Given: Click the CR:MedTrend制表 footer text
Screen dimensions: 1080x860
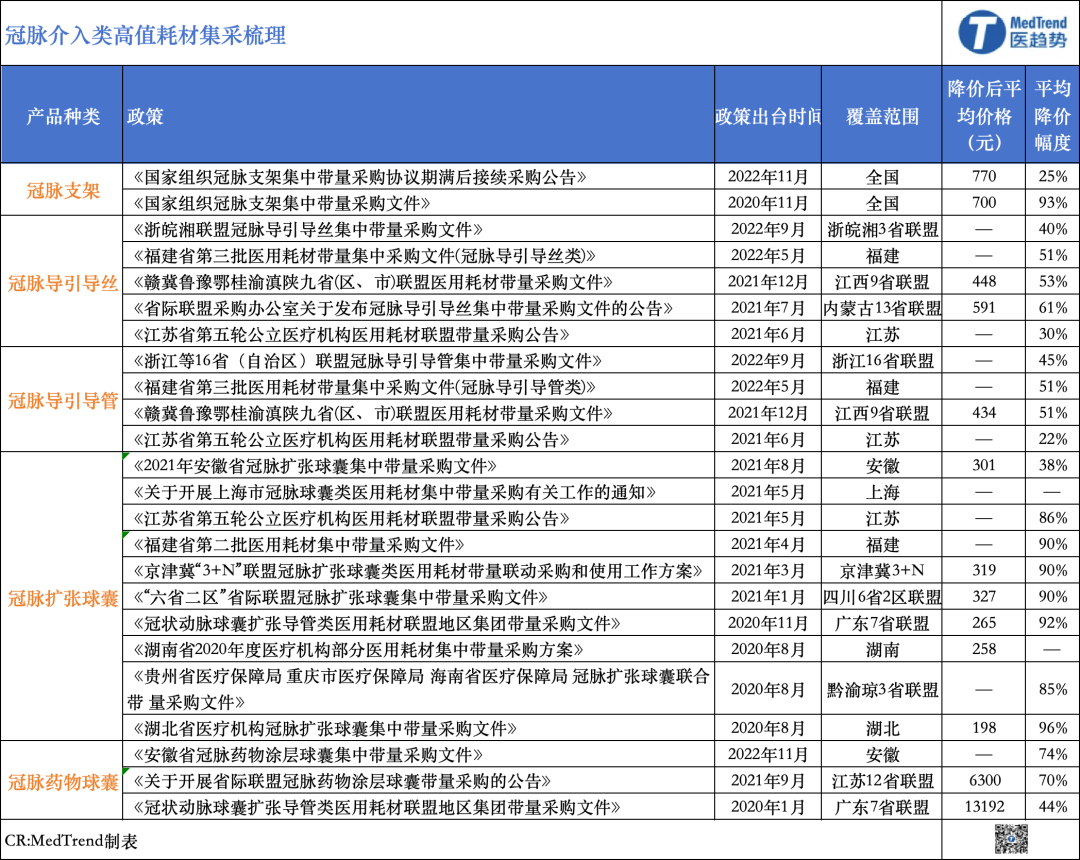Looking at the screenshot, I should (x=70, y=840).
